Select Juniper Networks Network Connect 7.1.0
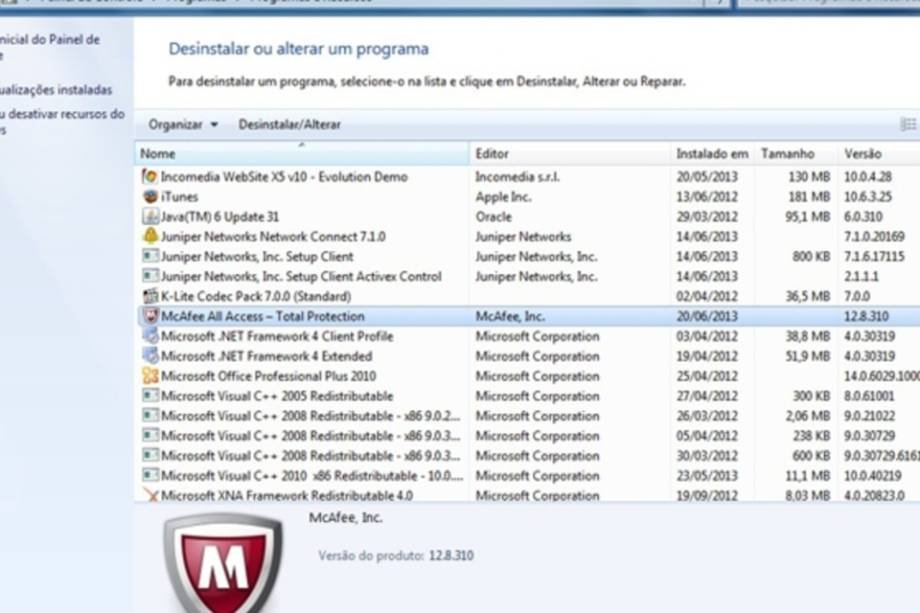This screenshot has height=613, width=920. tap(528, 236)
